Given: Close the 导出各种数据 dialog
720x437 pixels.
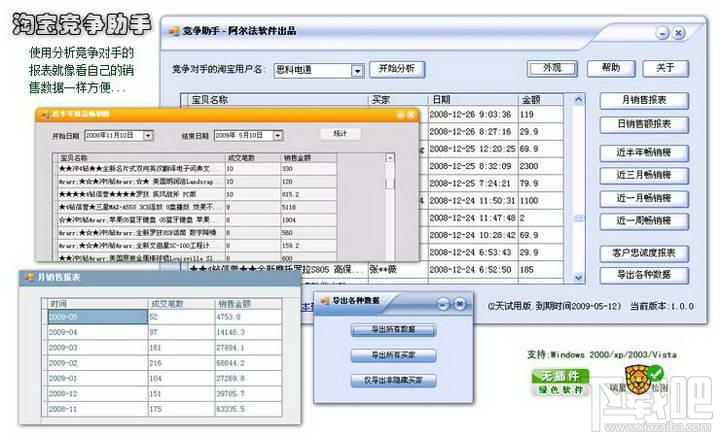Looking at the screenshot, I should click(459, 304).
